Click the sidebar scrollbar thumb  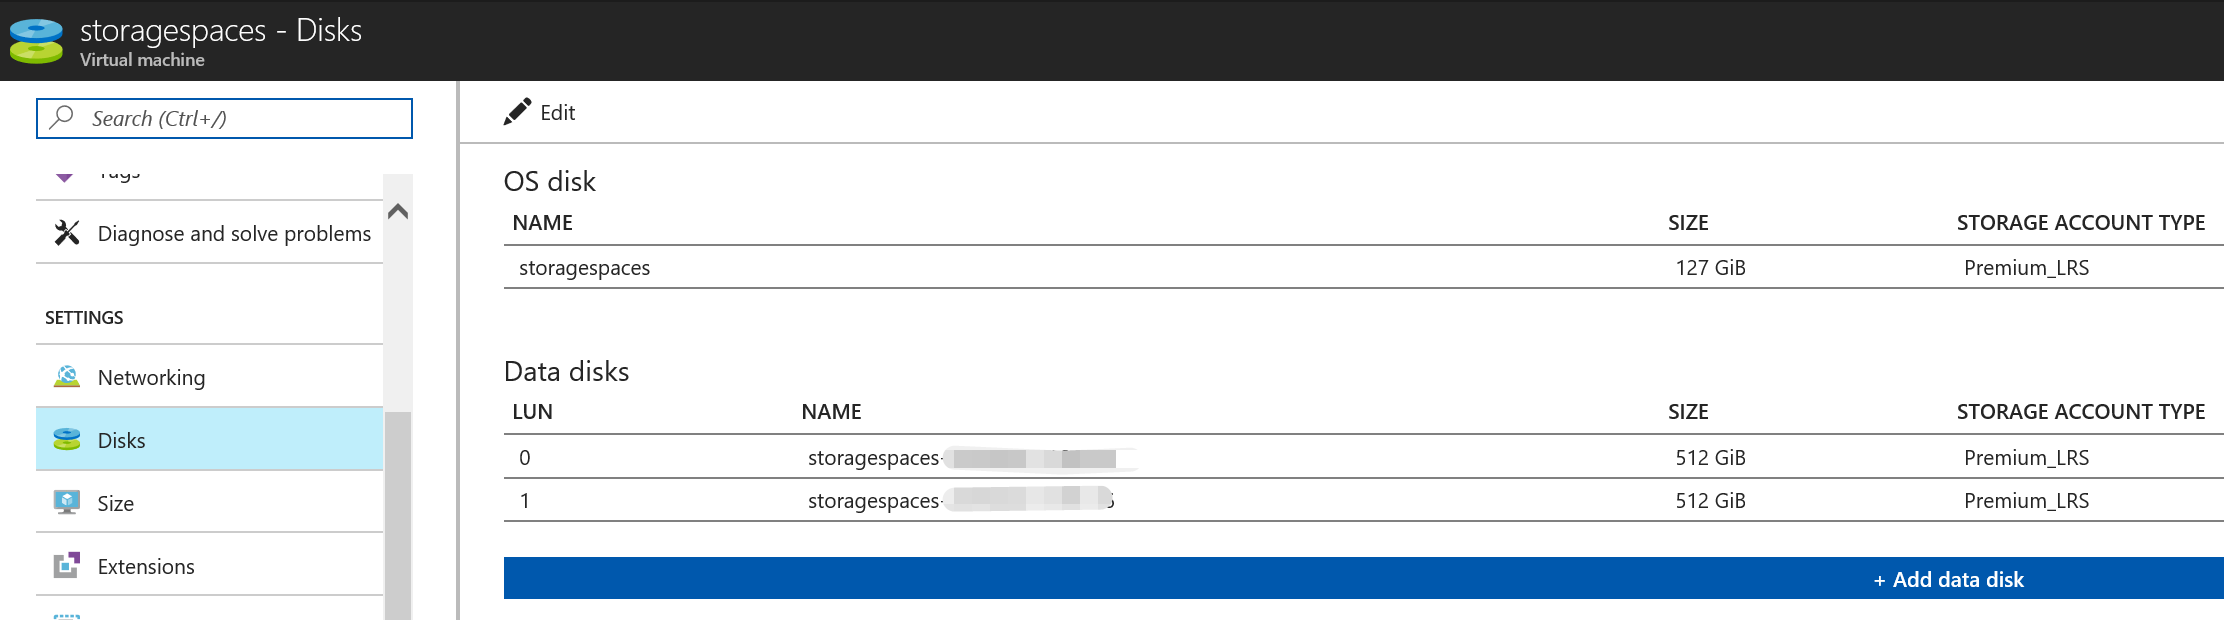(x=398, y=515)
